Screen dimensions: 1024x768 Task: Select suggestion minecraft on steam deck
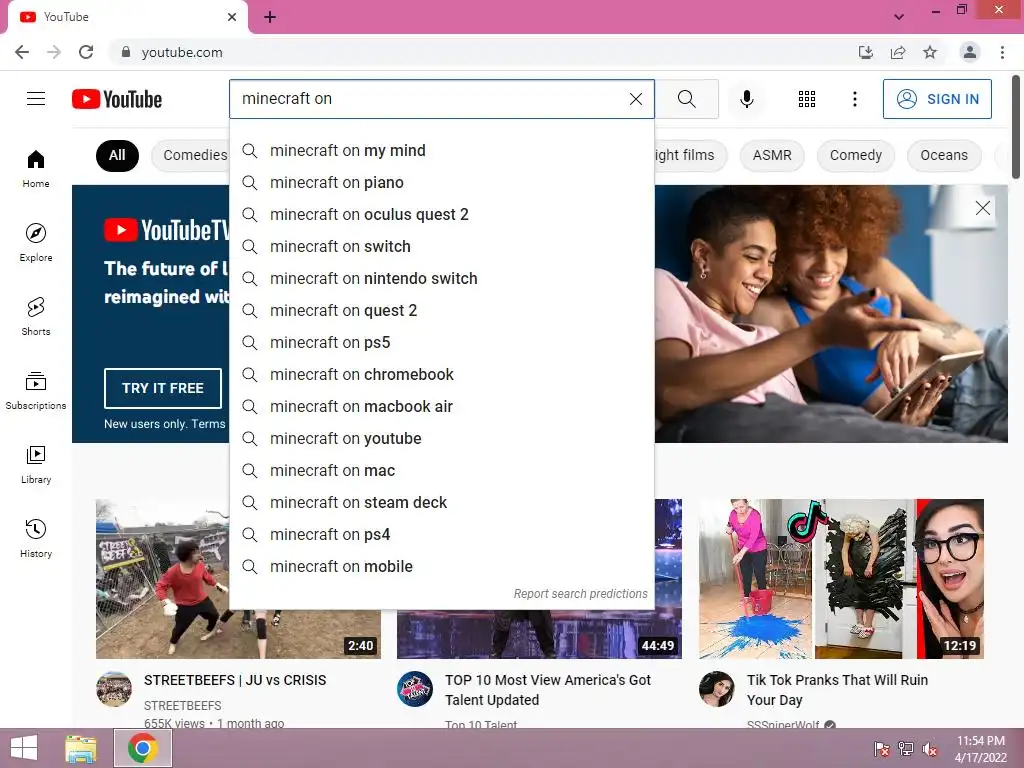tap(441, 502)
